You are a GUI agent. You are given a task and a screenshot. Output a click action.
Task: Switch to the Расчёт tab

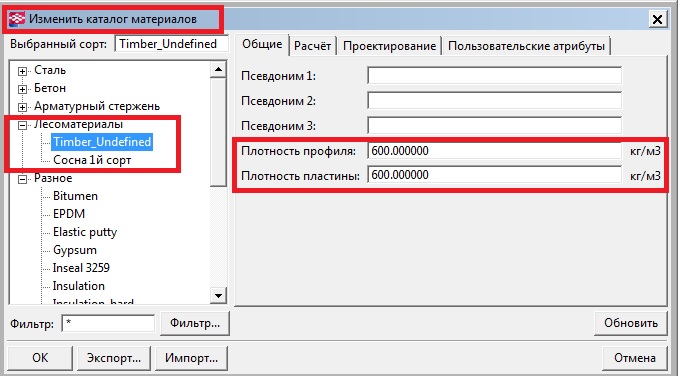coord(312,46)
